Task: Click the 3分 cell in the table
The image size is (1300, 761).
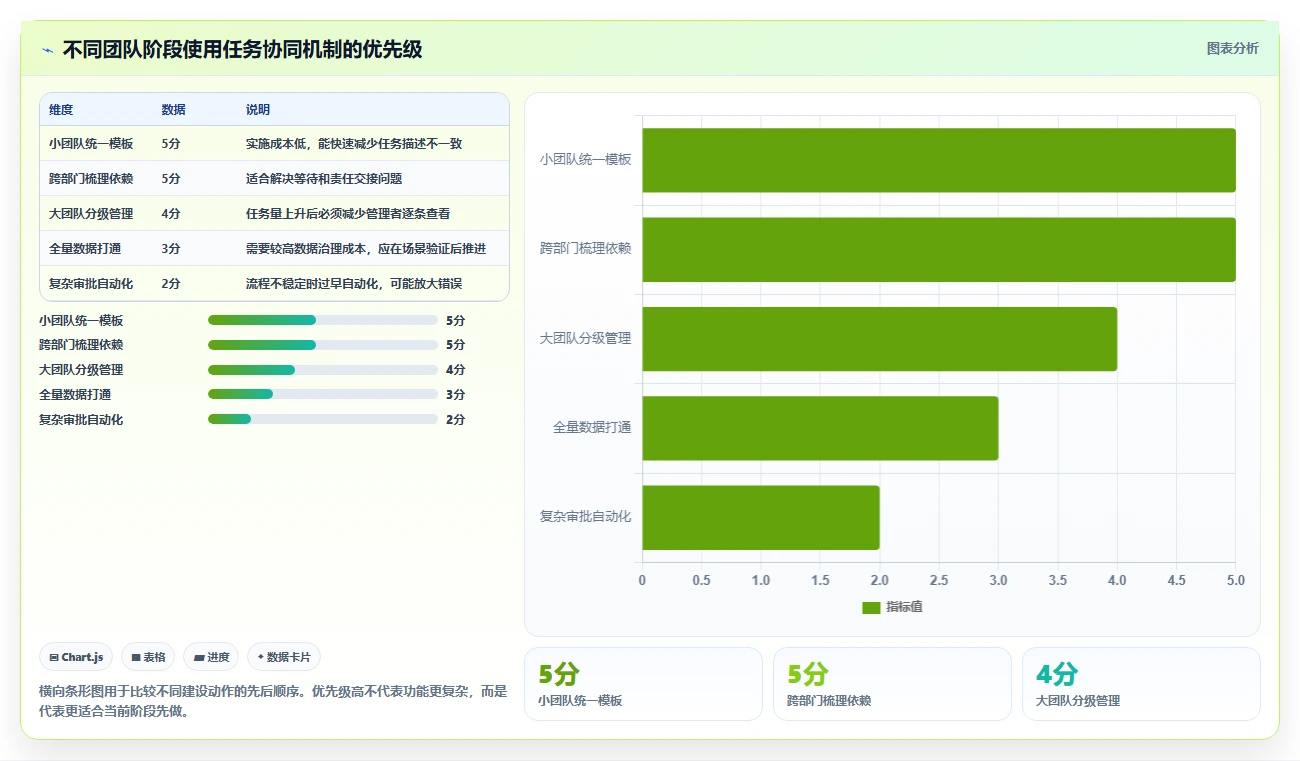Action: click(x=171, y=249)
